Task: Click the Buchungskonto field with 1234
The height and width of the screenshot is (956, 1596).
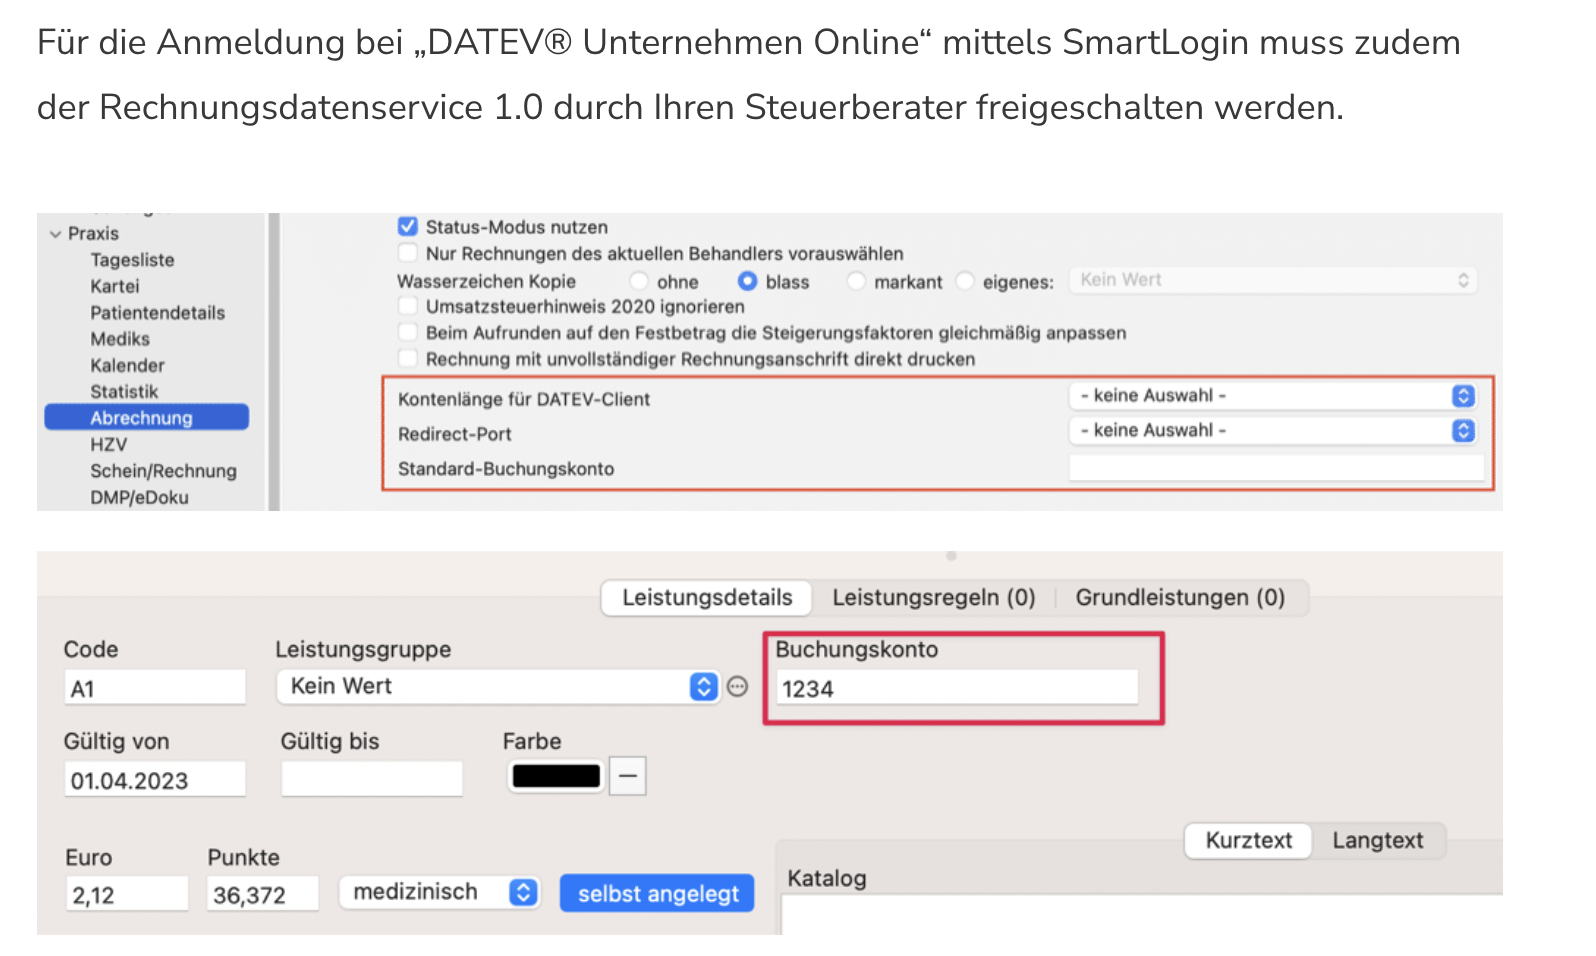Action: tap(957, 688)
